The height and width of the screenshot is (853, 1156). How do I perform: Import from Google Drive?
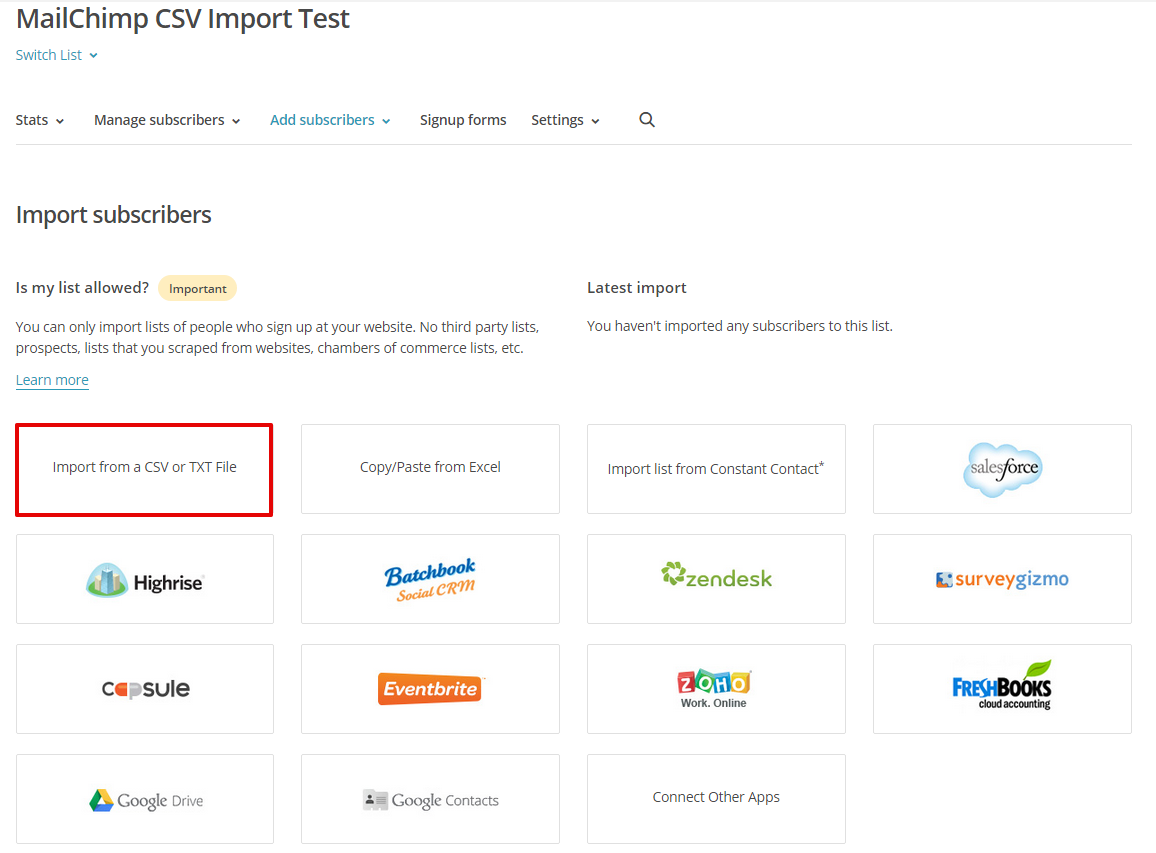tap(144, 798)
